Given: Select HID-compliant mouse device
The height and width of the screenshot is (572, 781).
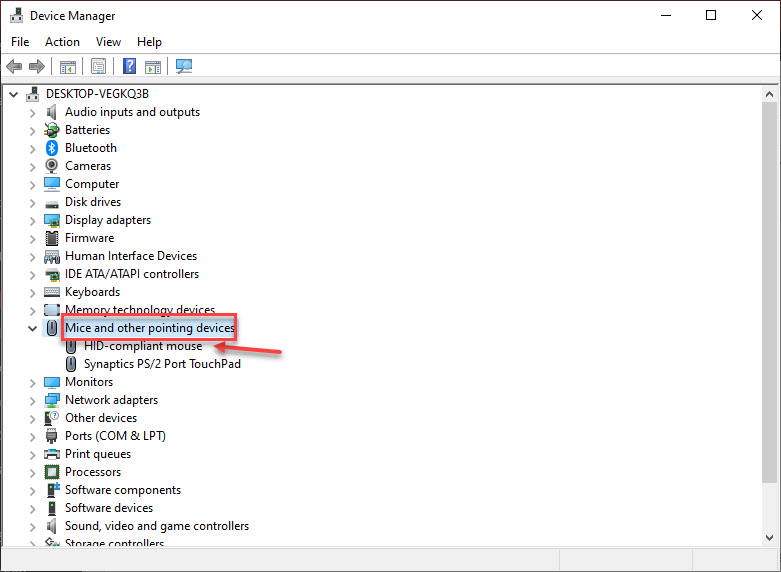Looking at the screenshot, I should [142, 346].
